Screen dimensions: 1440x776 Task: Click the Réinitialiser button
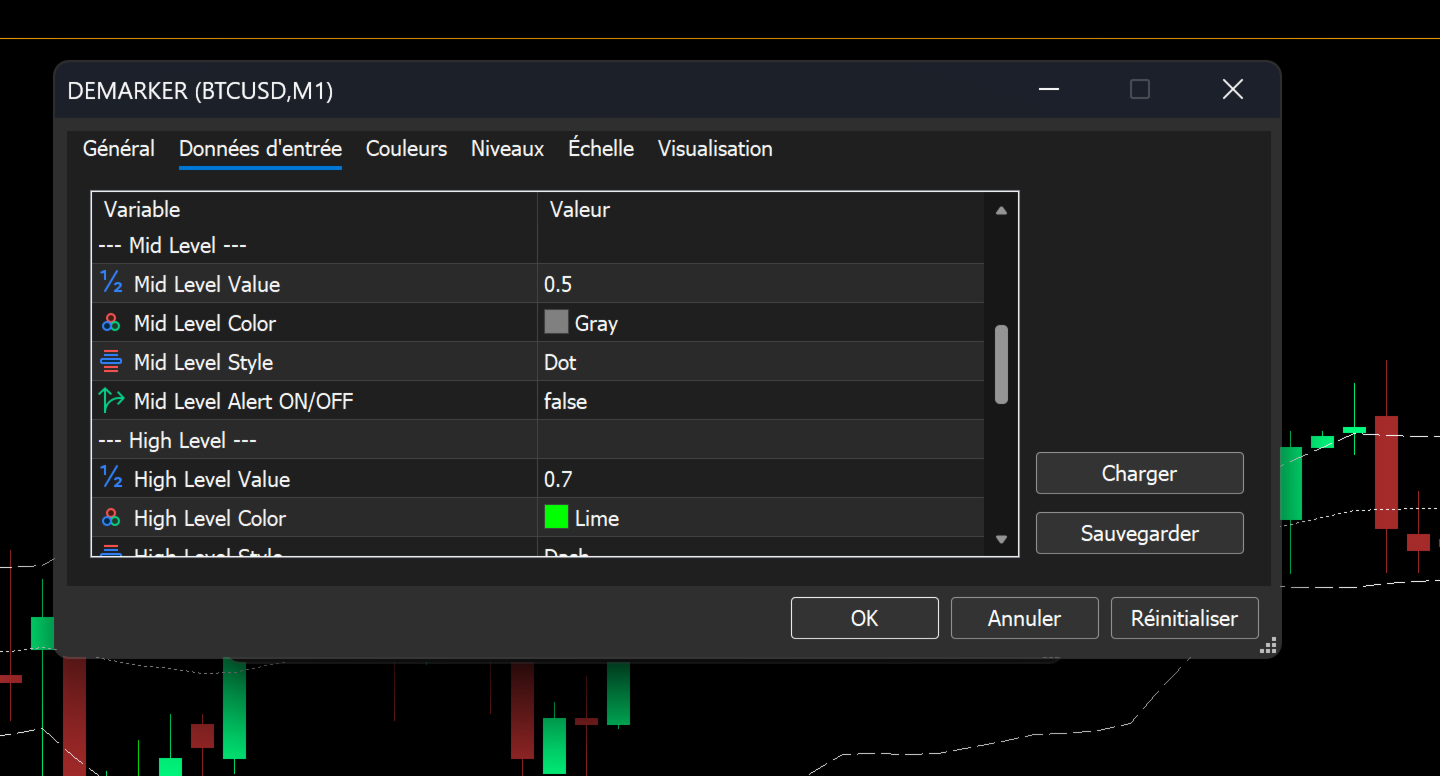click(x=1184, y=618)
